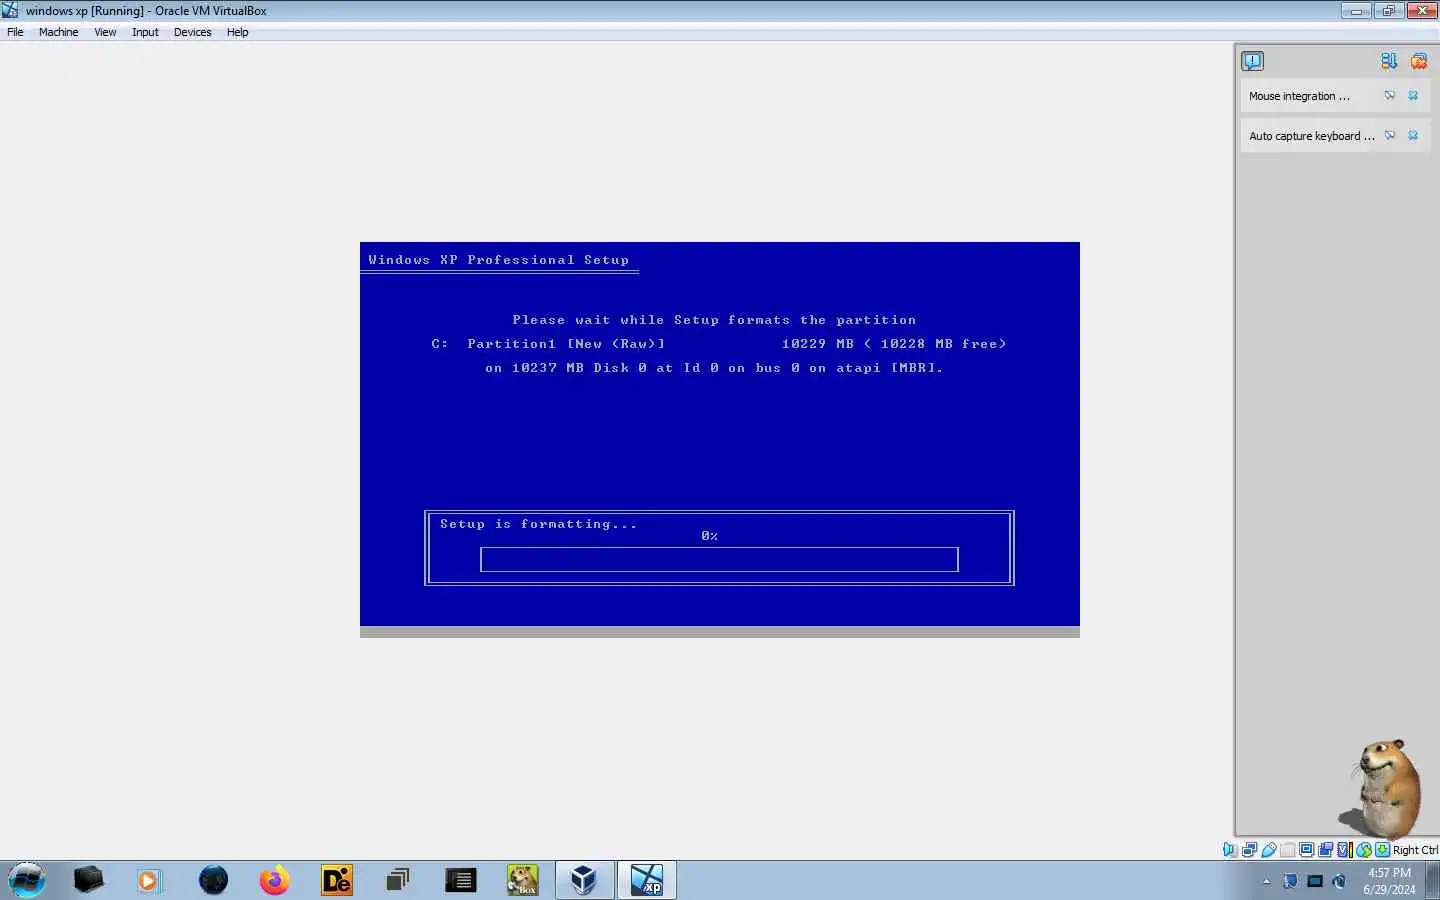Open the Help menu
The height and width of the screenshot is (900, 1440).
pos(237,32)
